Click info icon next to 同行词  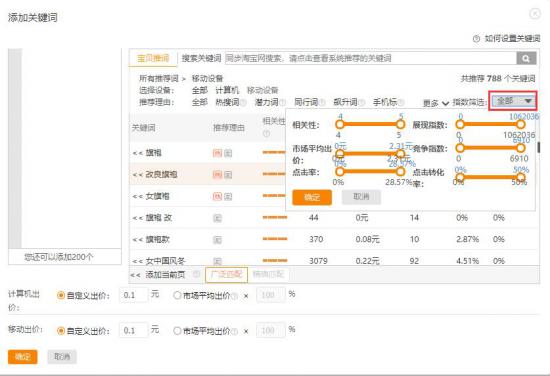[x=322, y=102]
